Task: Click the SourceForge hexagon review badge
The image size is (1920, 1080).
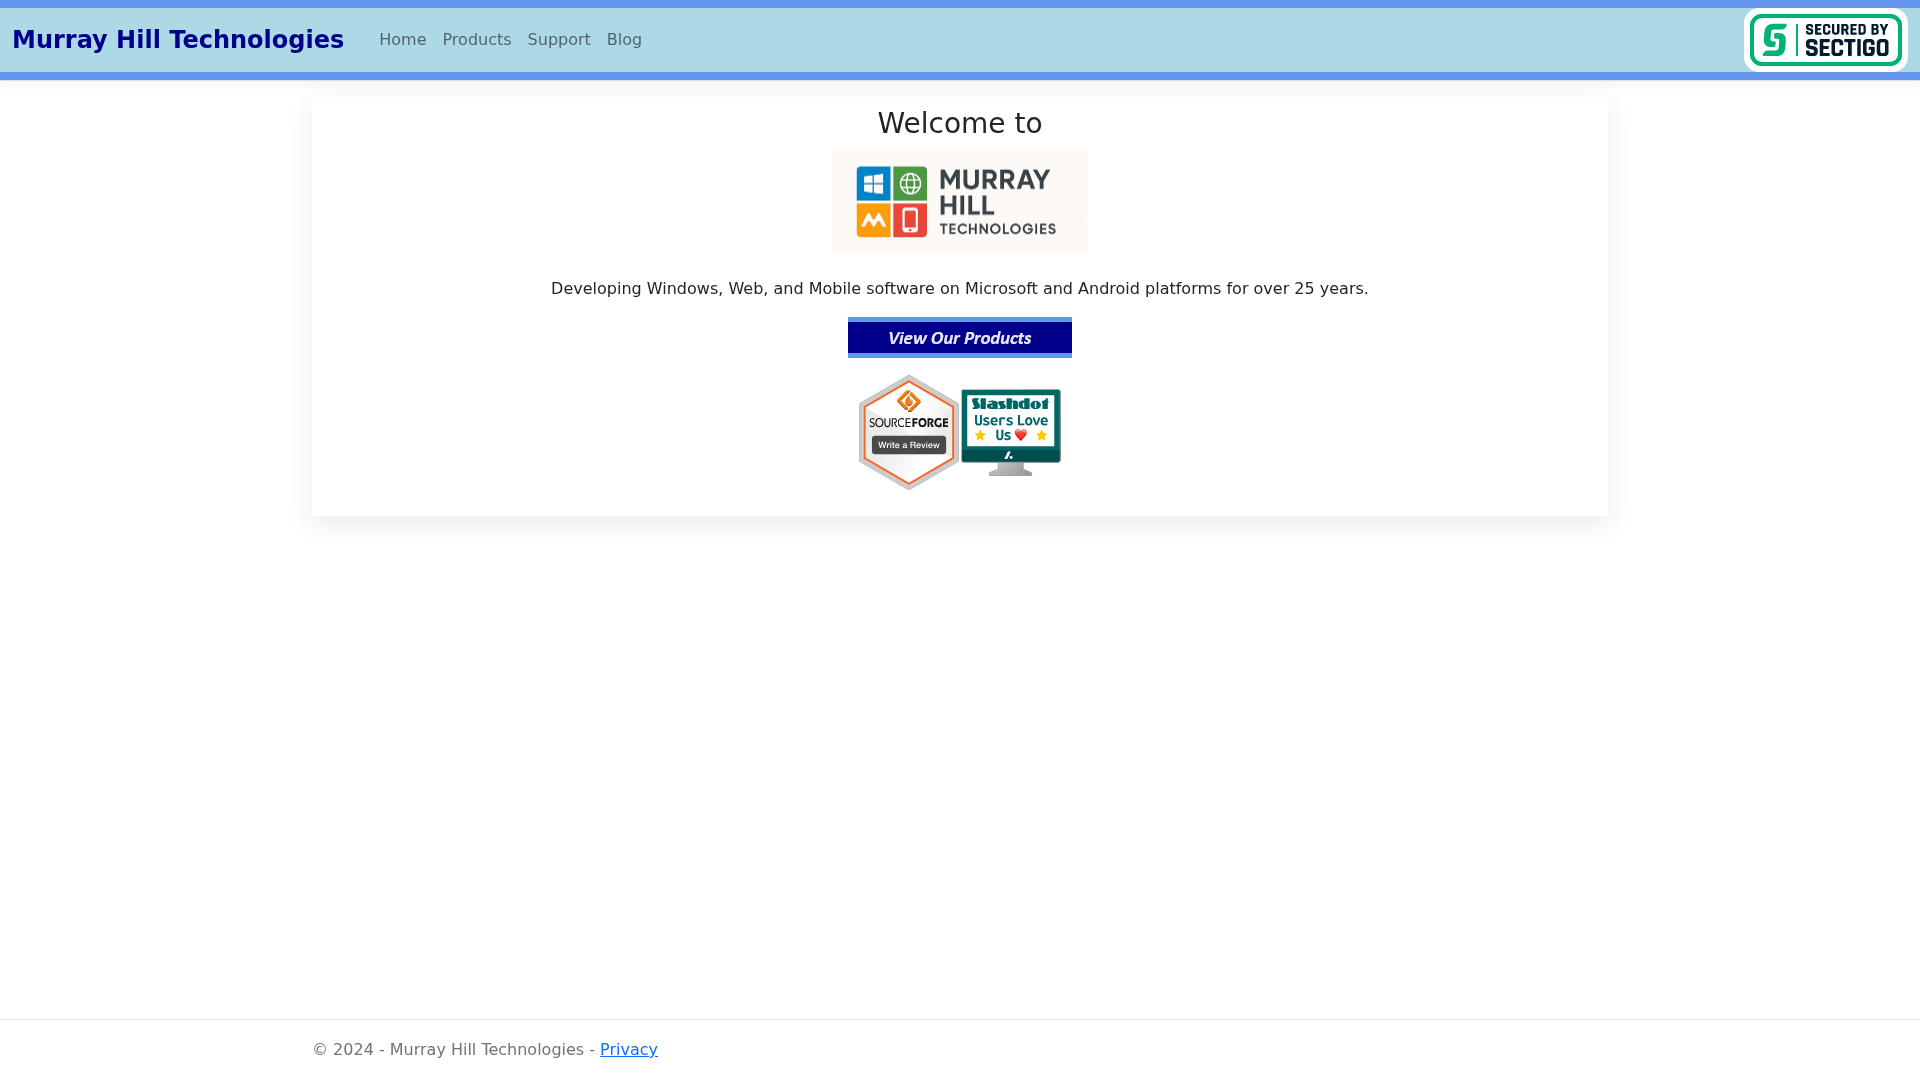Action: (x=908, y=432)
